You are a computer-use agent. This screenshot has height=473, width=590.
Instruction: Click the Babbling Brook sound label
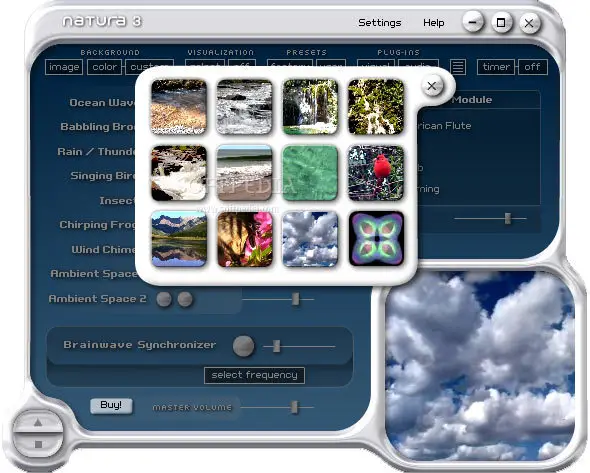97,127
